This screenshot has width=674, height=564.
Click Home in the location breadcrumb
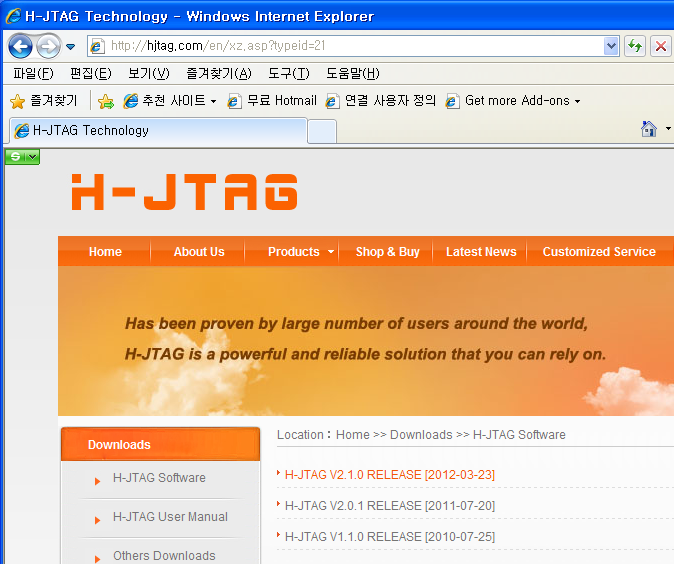tap(352, 435)
